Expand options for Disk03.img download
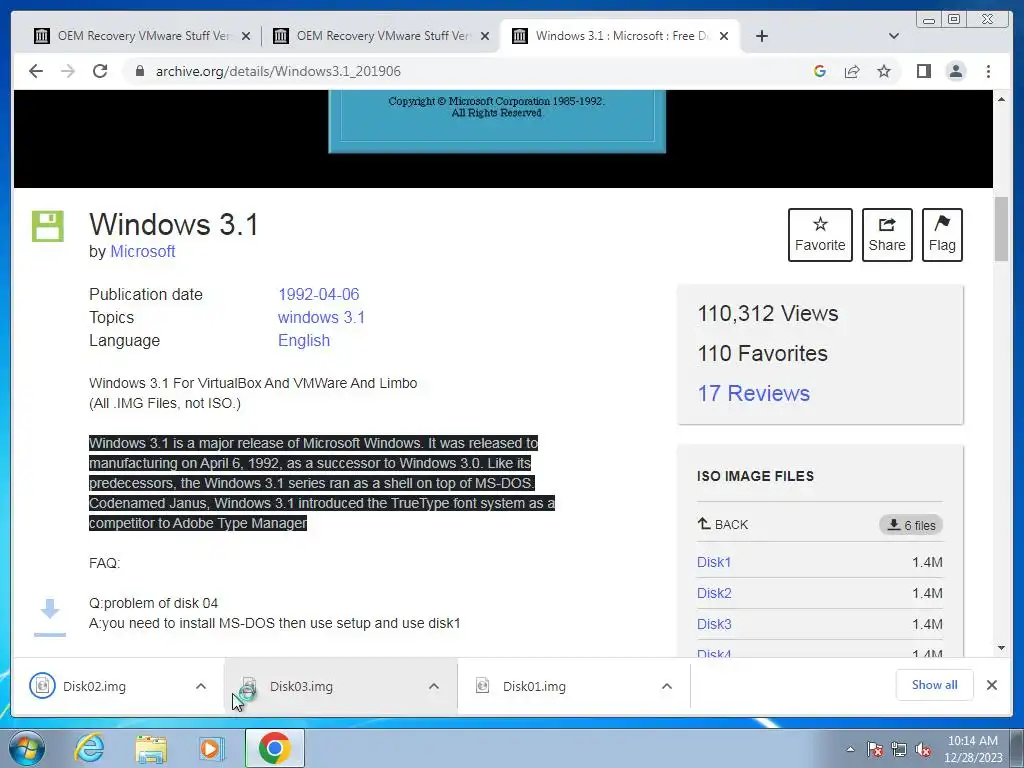1024x768 pixels. [x=434, y=686]
